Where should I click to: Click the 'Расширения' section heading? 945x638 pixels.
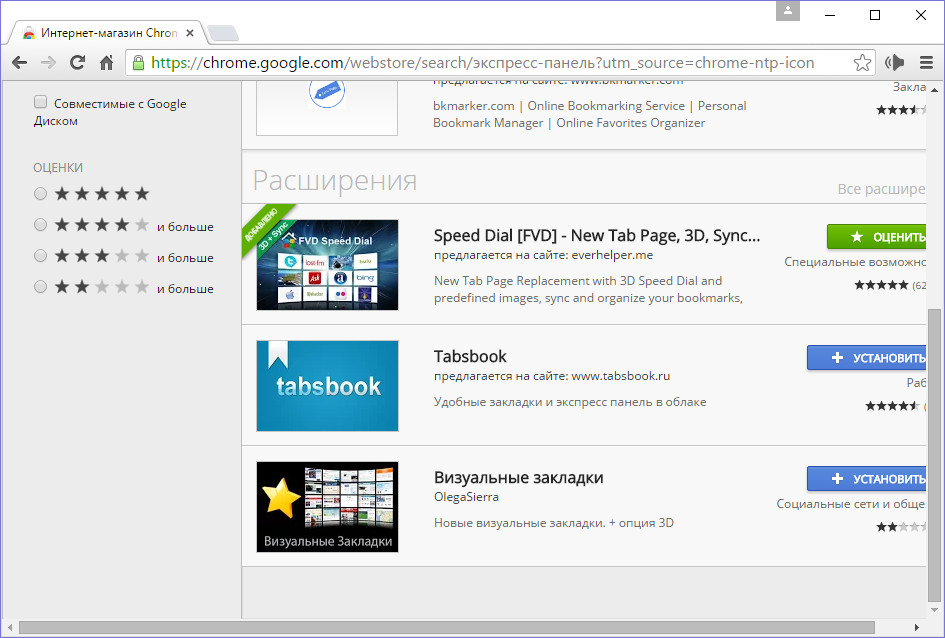point(334,180)
